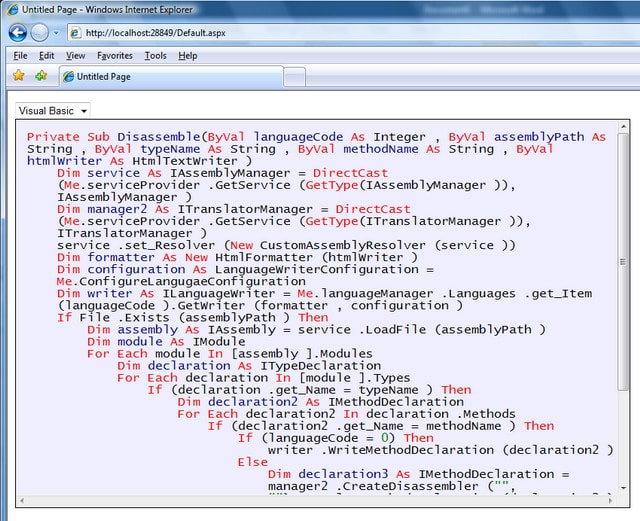Open the recent pages history arrow
Viewport: 640px width, 521px height.
coord(56,33)
